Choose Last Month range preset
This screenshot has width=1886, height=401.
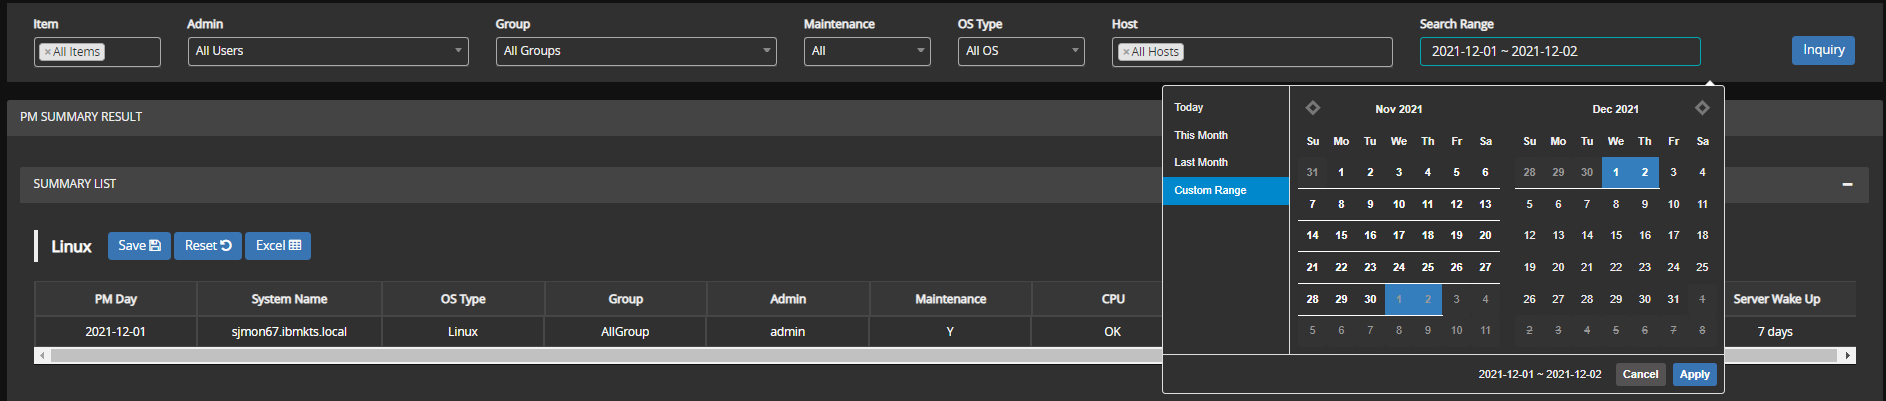pos(1201,162)
